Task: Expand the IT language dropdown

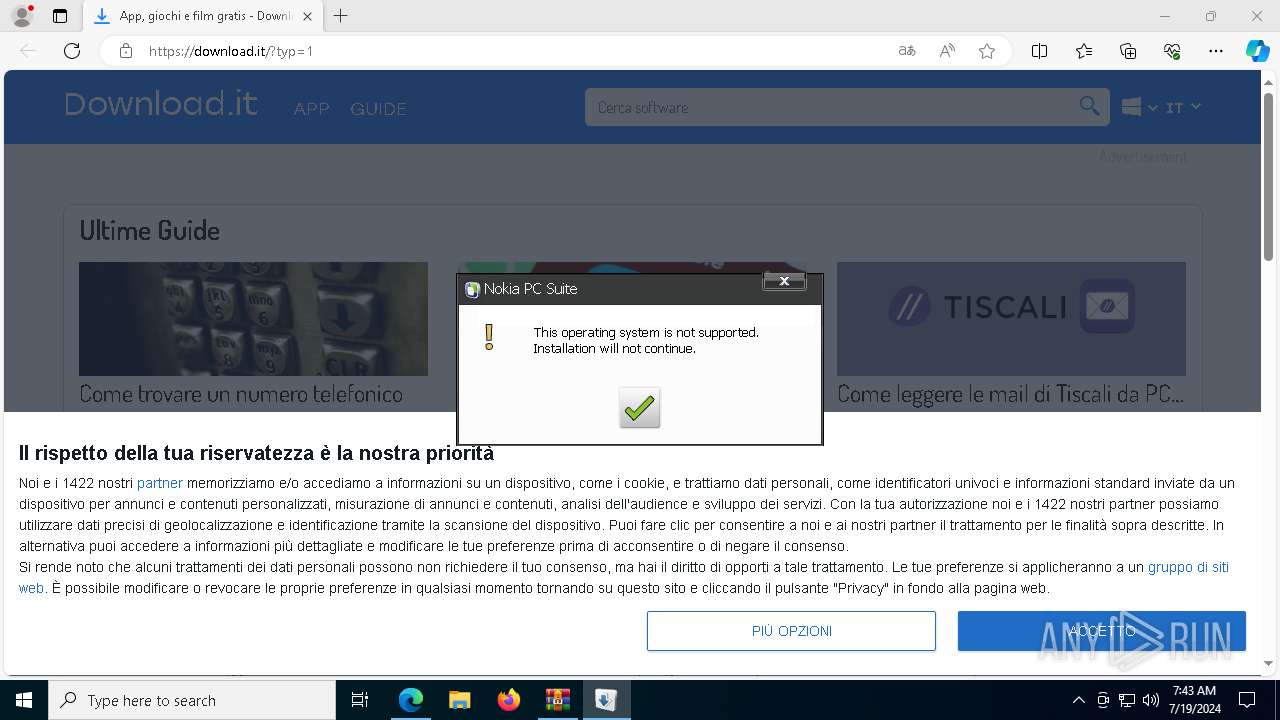Action: (1183, 107)
